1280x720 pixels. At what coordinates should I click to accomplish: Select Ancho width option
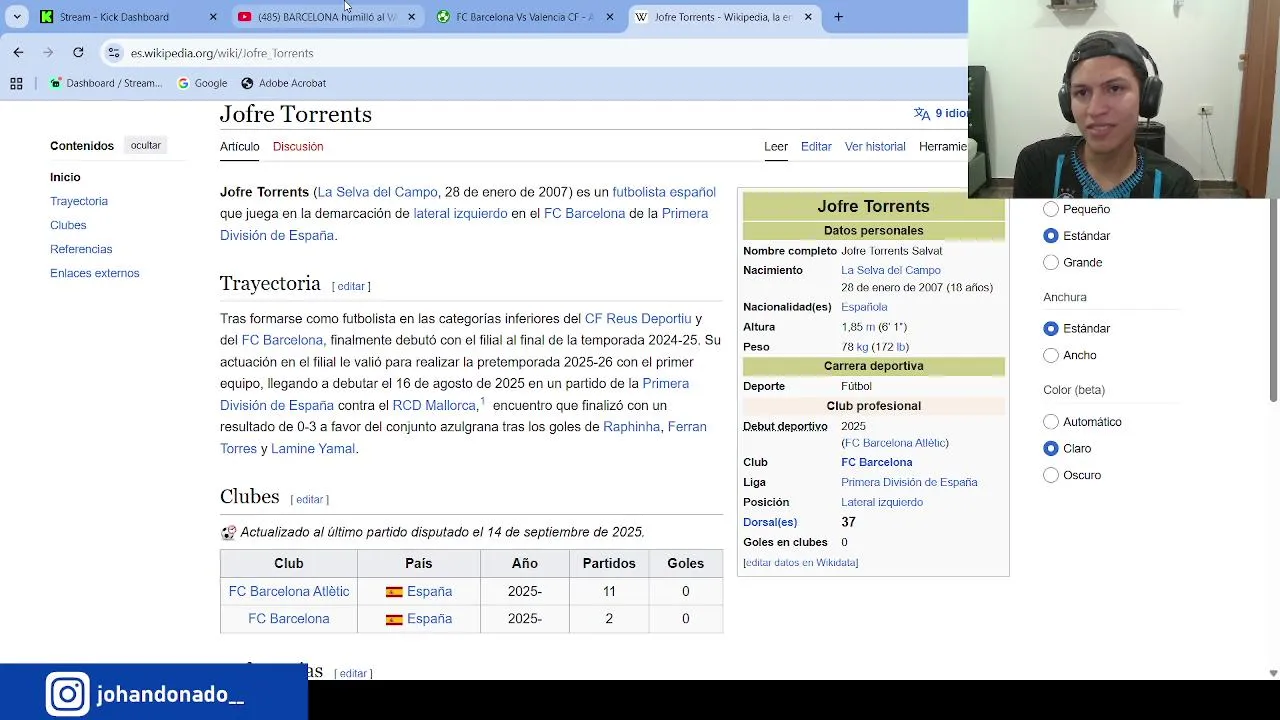[1051, 355]
